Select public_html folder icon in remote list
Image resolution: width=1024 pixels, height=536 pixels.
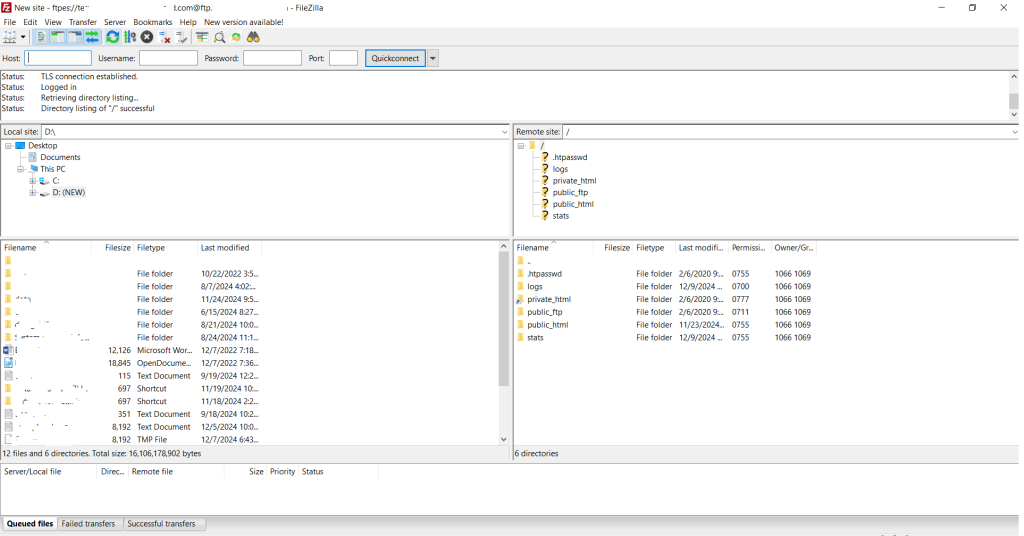[x=520, y=325]
